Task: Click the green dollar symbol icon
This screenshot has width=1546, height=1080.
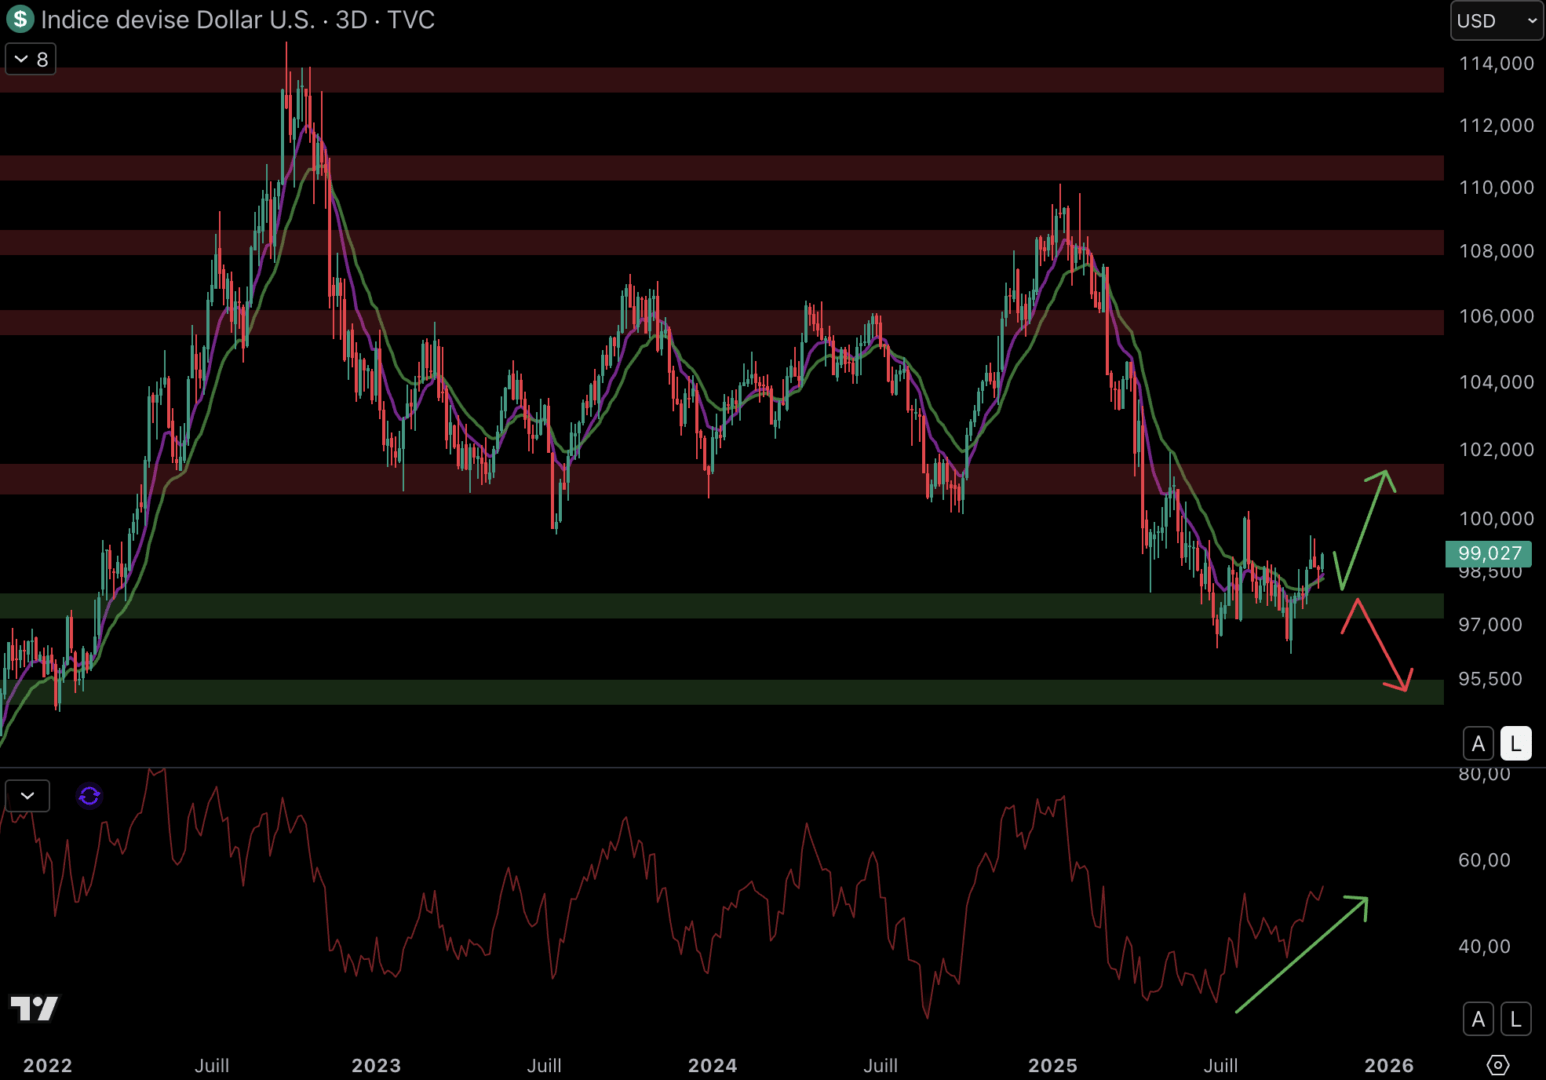Action: click(x=20, y=19)
